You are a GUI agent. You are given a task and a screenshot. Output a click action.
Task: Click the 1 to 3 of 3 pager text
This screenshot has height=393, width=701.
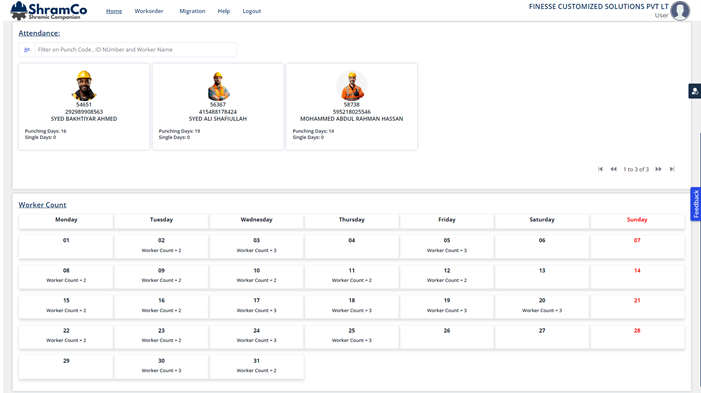click(x=636, y=169)
